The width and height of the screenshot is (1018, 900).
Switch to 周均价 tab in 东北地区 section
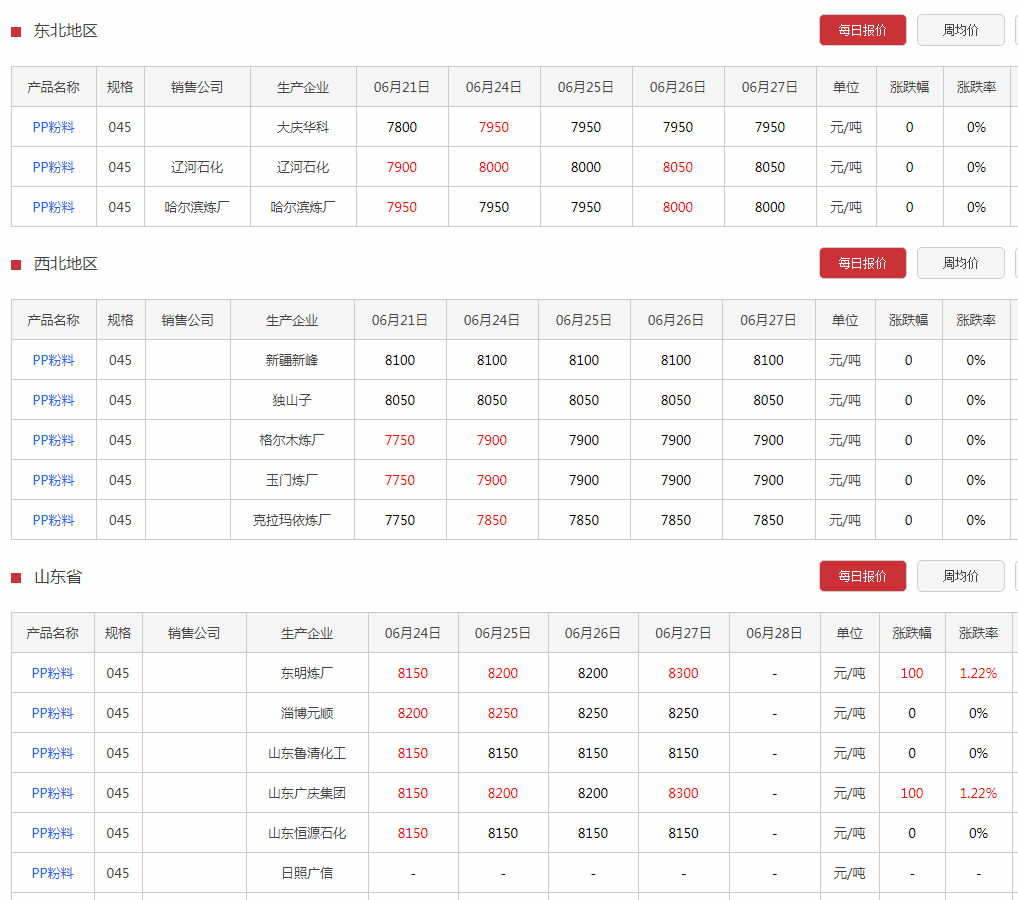(x=960, y=30)
